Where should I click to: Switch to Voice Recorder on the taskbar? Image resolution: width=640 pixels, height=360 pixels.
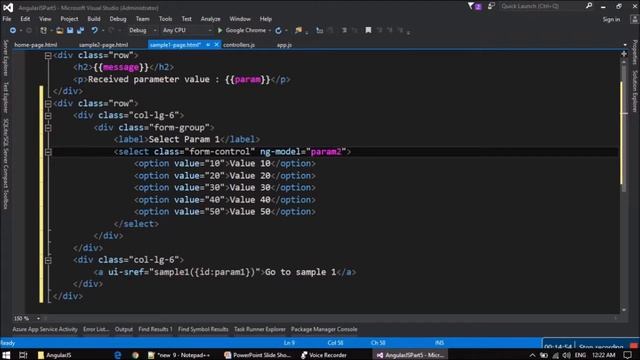pyautogui.click(x=324, y=355)
